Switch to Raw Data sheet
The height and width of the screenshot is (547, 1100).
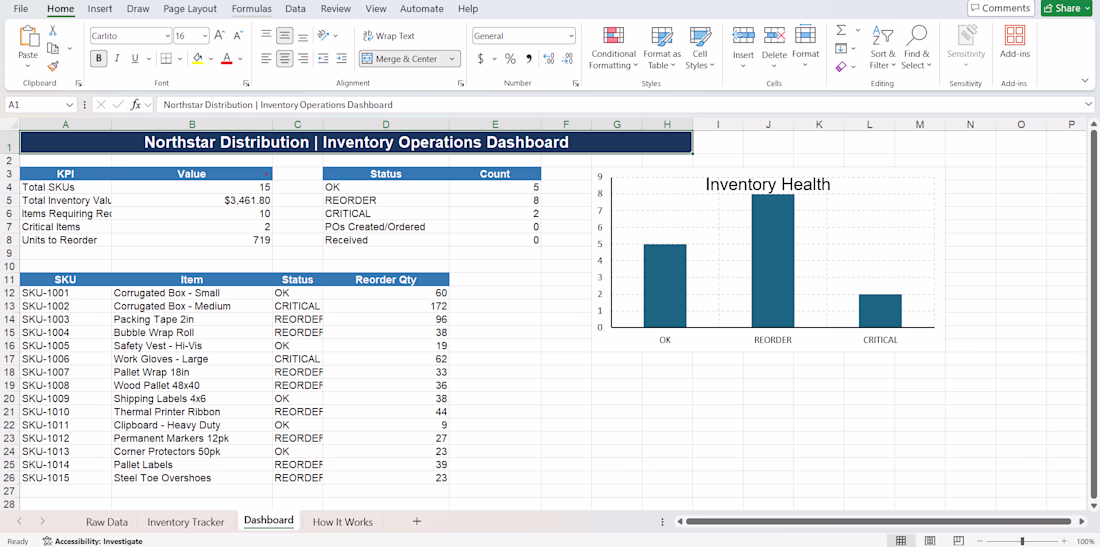click(107, 522)
